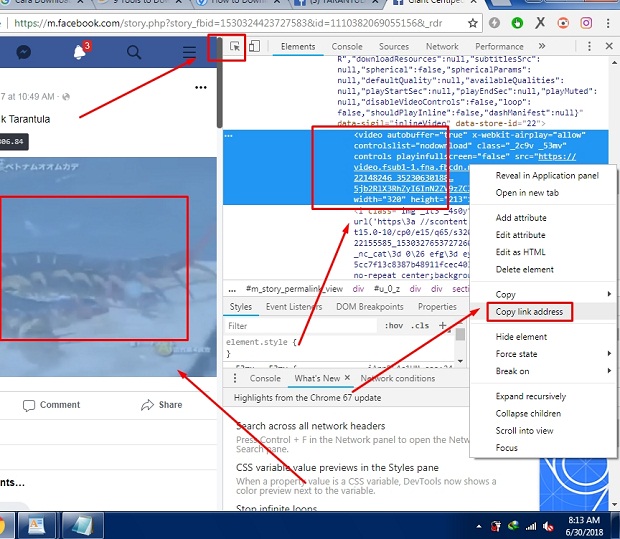Viewport: 620px width, 539px height.
Task: Click the Share button on post
Action: (162, 405)
